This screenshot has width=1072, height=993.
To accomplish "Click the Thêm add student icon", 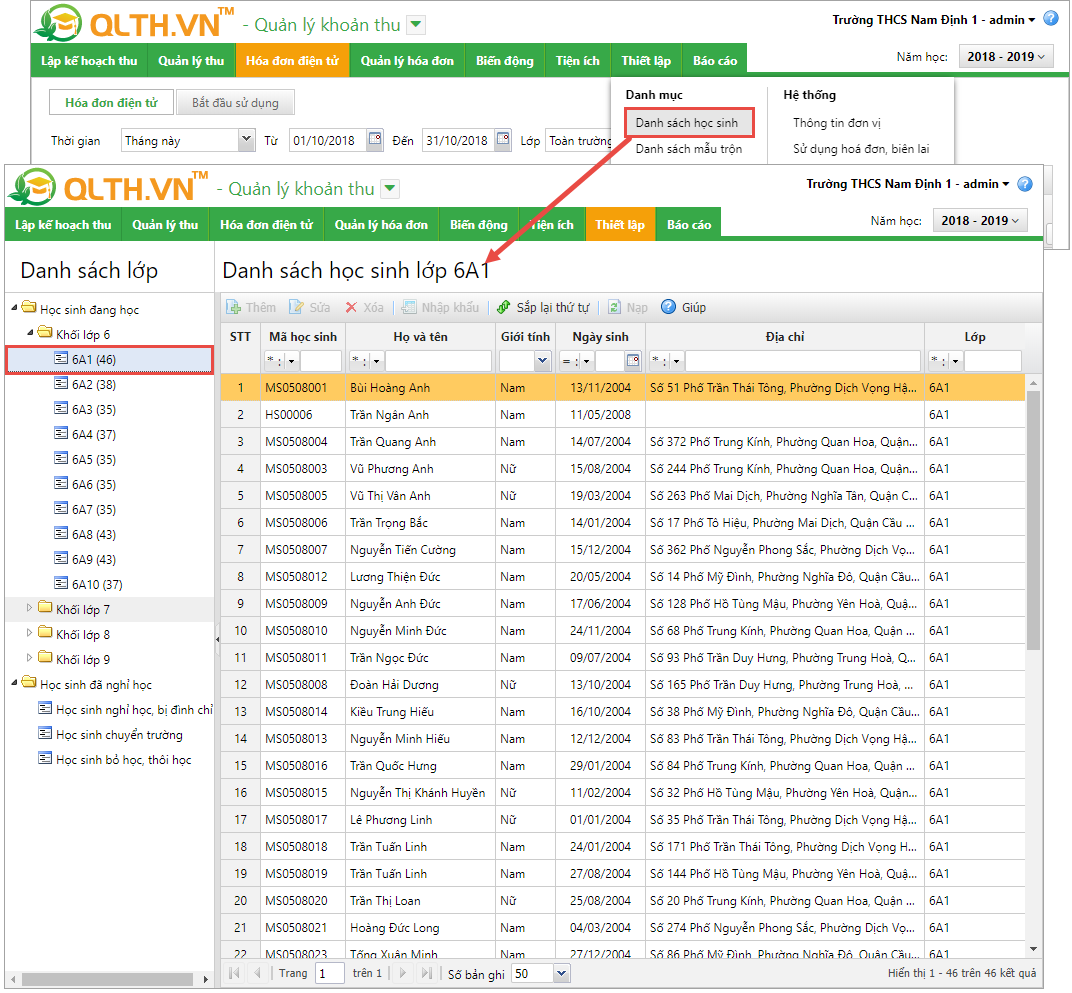I will coord(234,307).
